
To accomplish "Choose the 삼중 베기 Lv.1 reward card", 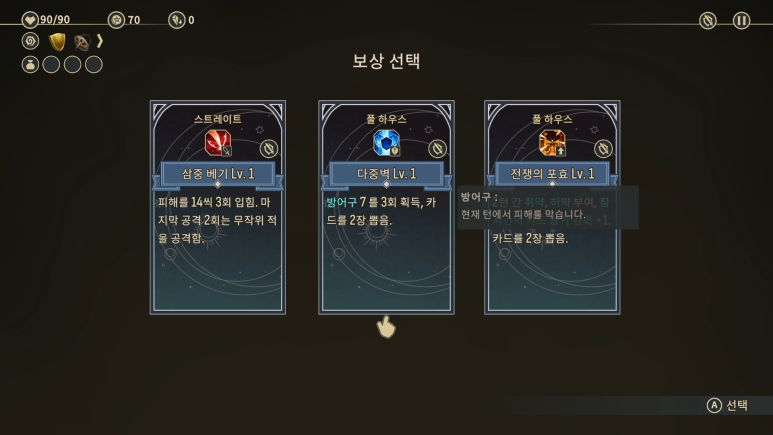I will [218, 208].
